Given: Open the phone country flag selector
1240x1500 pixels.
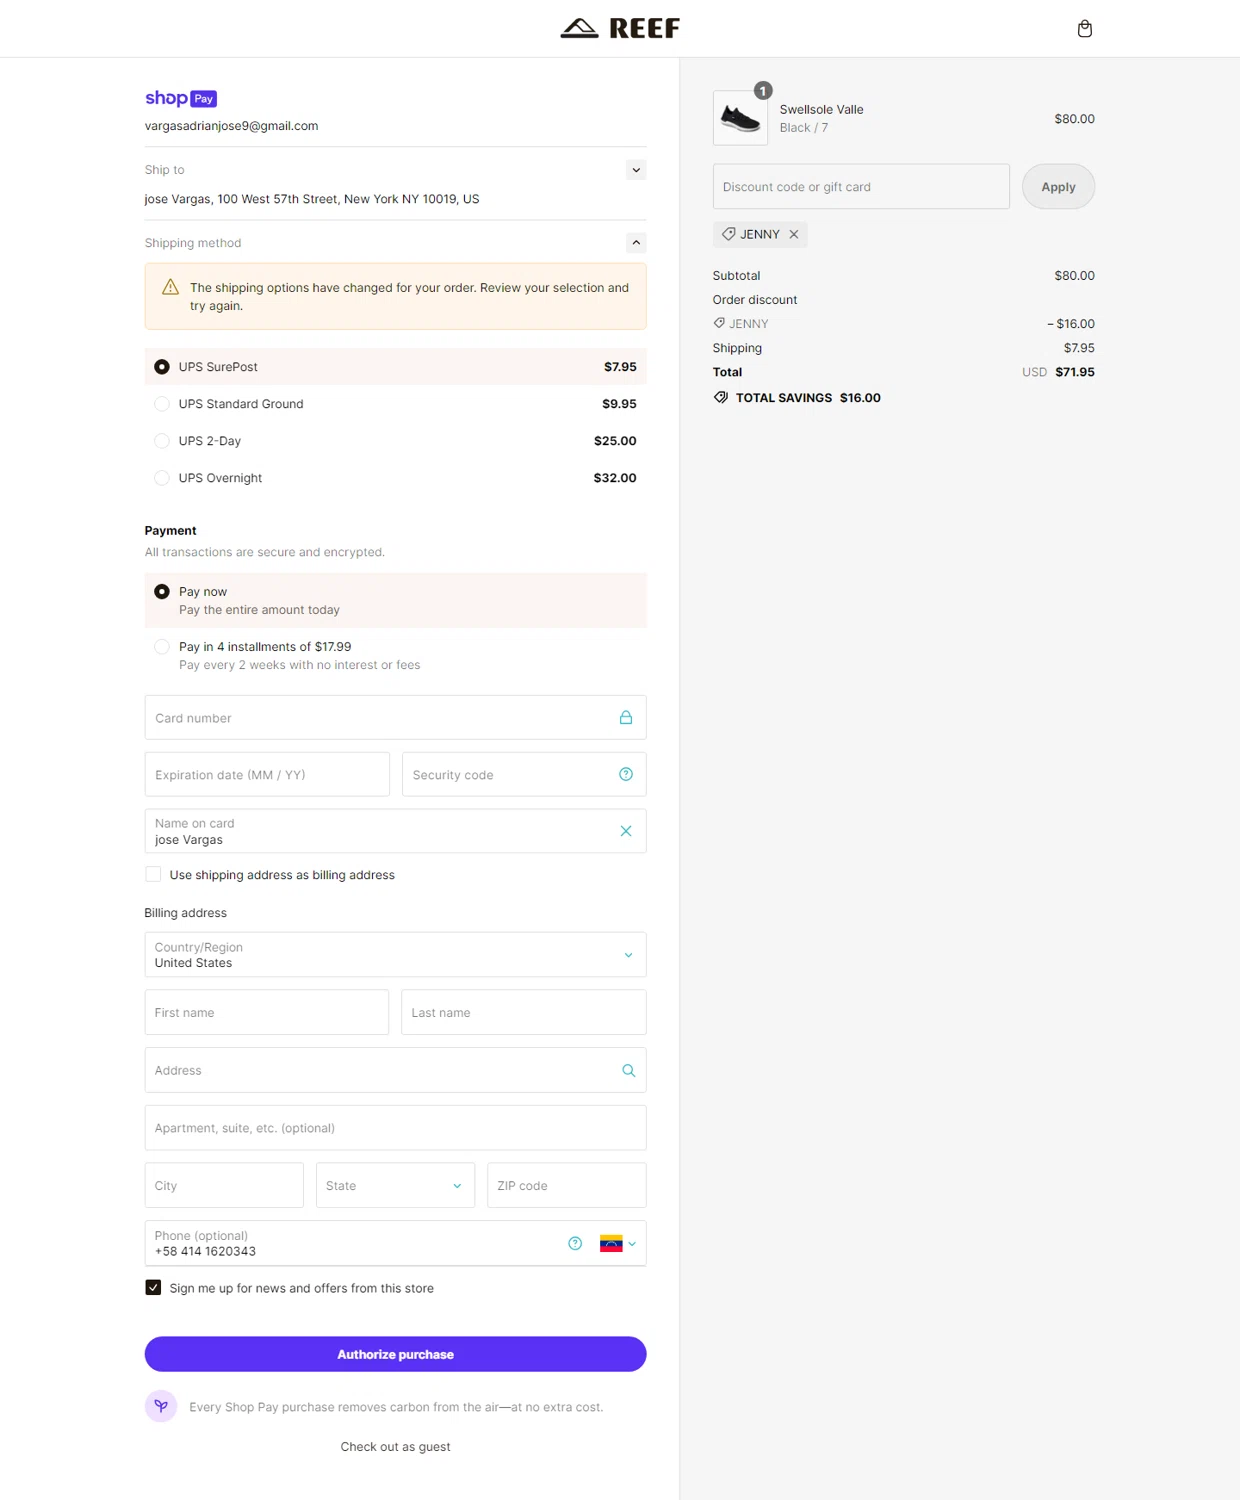Looking at the screenshot, I should 618,1243.
